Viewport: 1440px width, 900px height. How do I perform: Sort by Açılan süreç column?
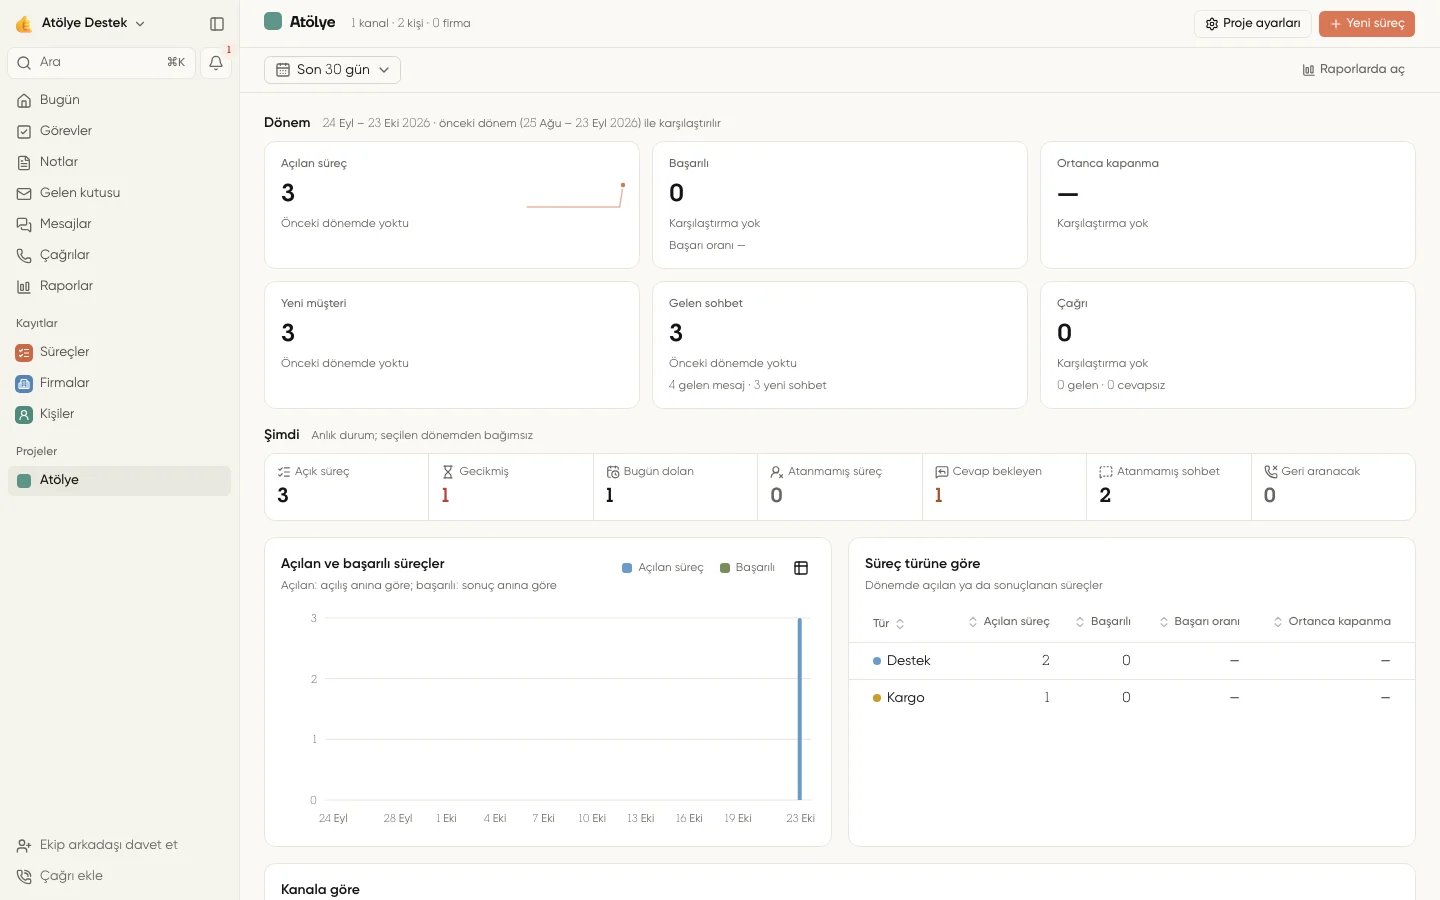(1009, 622)
